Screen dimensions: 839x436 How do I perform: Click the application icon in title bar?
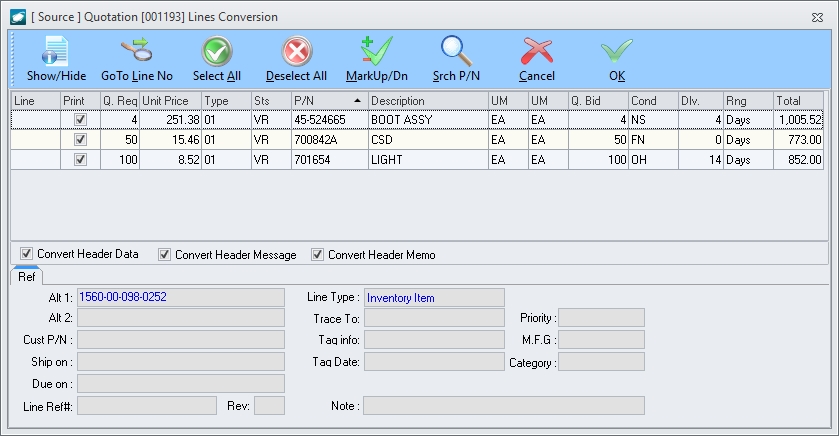[18, 17]
